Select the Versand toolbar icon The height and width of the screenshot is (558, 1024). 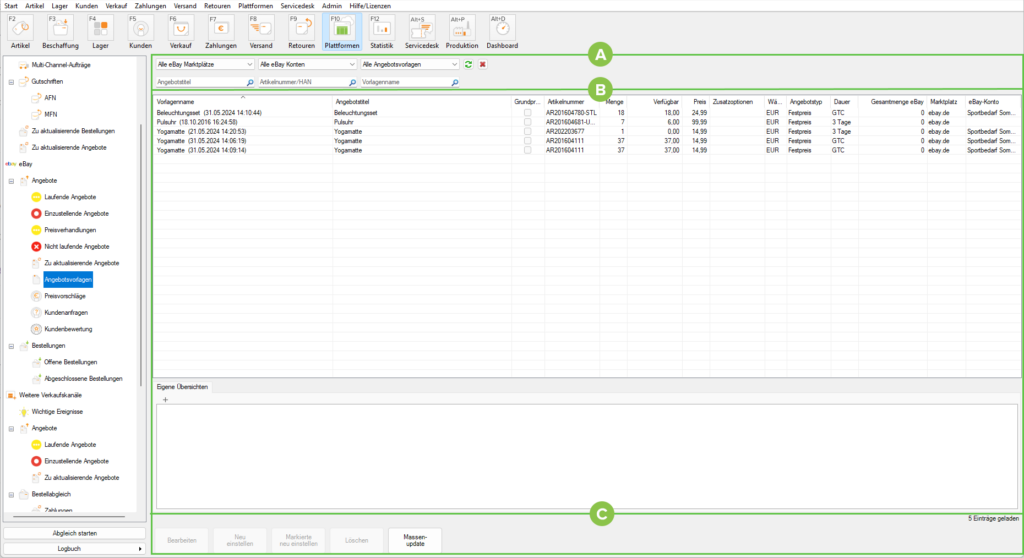(261, 32)
